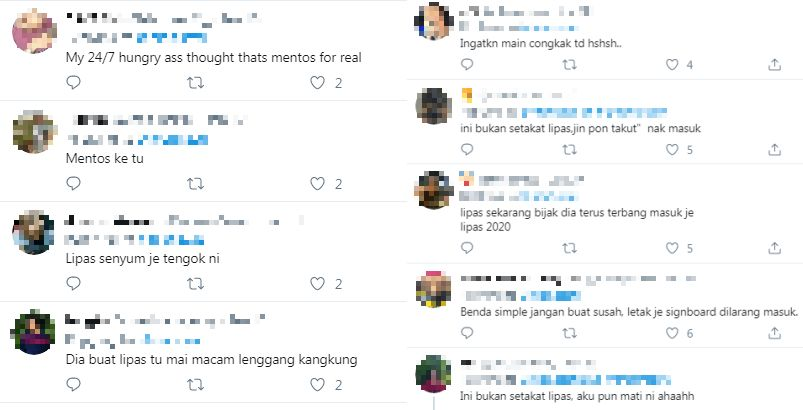Open avatar of 'Ingatkn main congkak' commenter
This screenshot has height=410, width=803.
(x=434, y=21)
